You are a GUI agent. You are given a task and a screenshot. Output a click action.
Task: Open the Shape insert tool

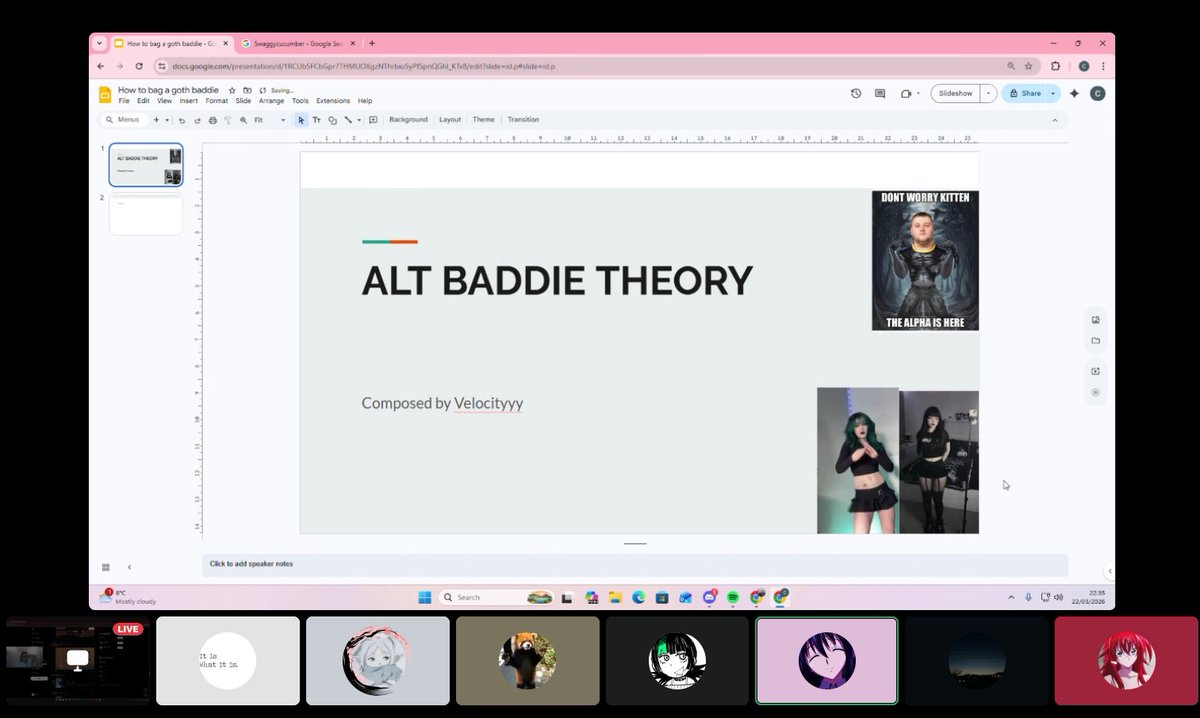tap(332, 120)
